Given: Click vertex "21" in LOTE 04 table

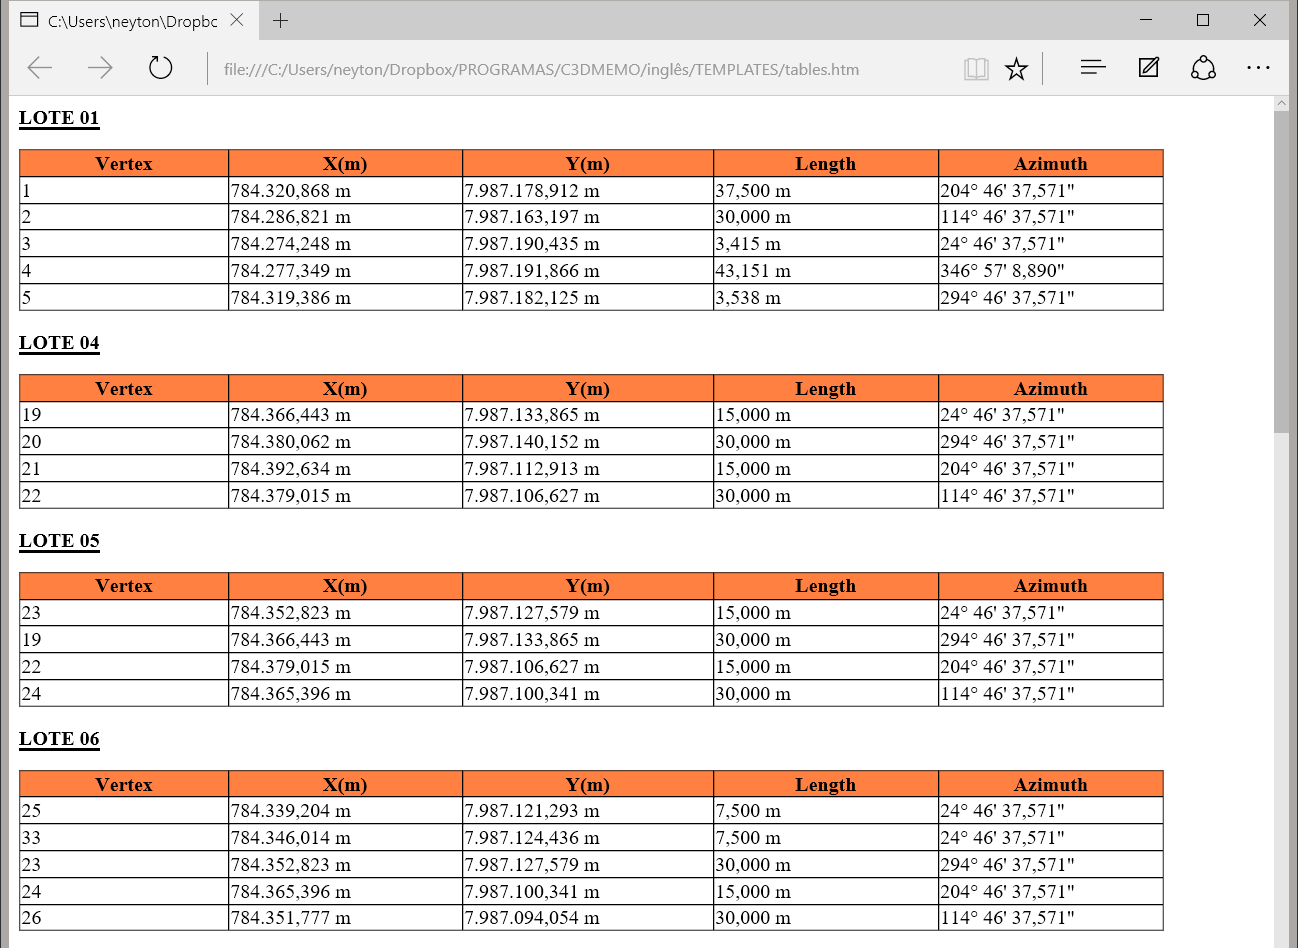Looking at the screenshot, I should coord(124,469).
